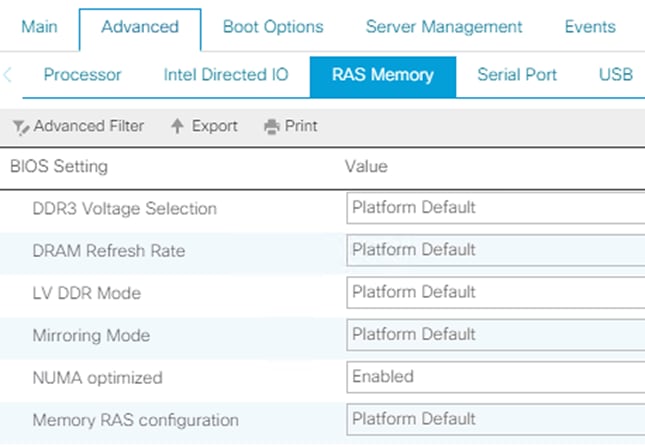
Task: Click the Value column header
Action: [x=366, y=166]
